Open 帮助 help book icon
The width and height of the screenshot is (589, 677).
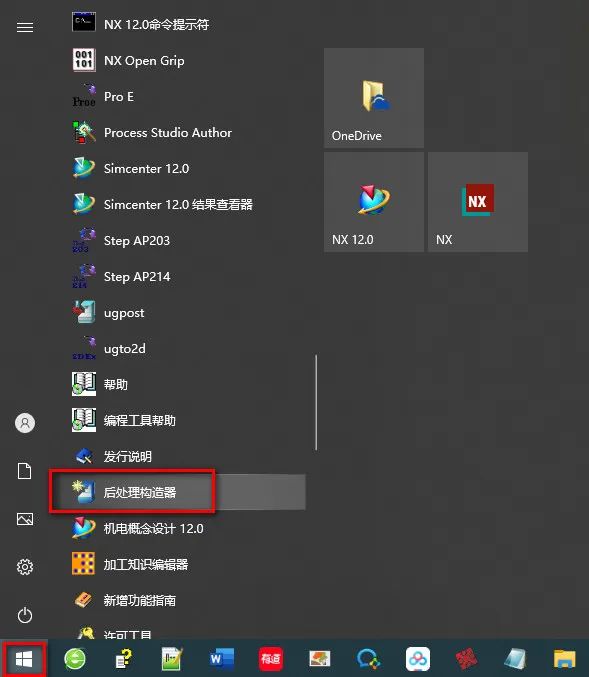click(83, 384)
